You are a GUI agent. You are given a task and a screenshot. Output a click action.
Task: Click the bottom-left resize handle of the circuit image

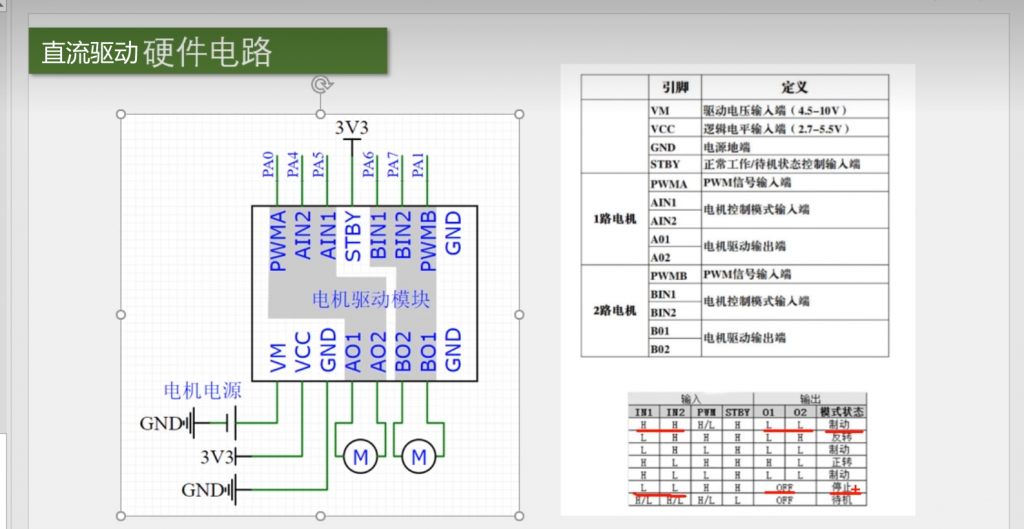(122, 514)
